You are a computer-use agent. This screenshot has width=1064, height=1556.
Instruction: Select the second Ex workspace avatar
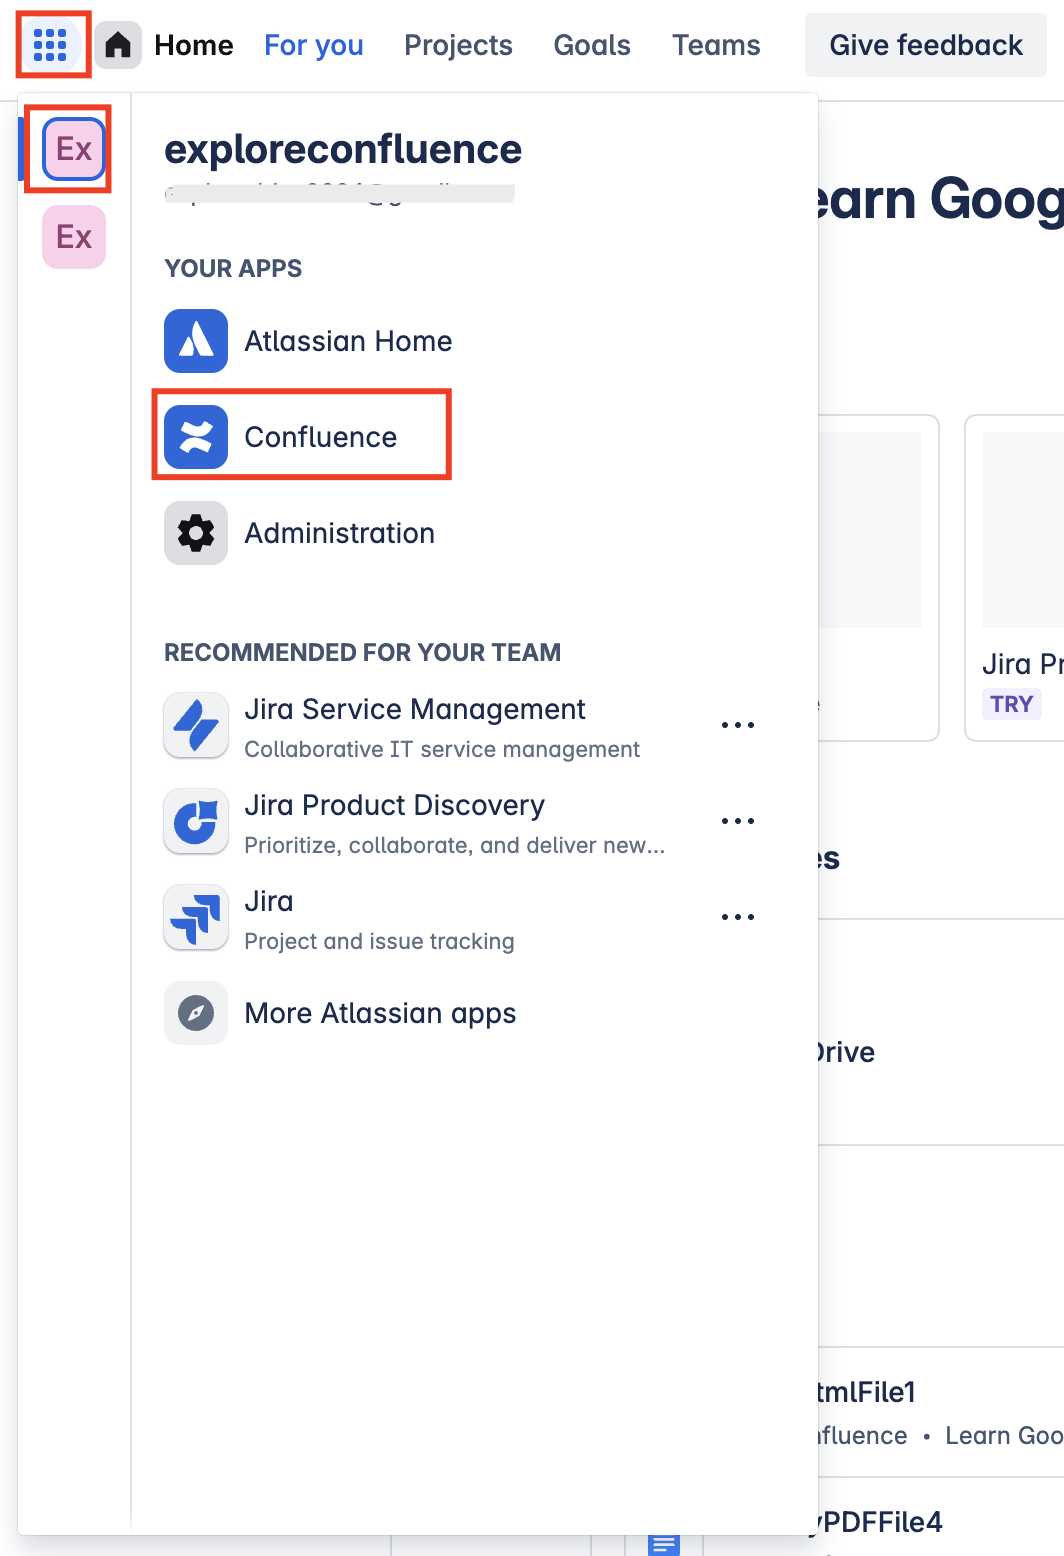(71, 237)
